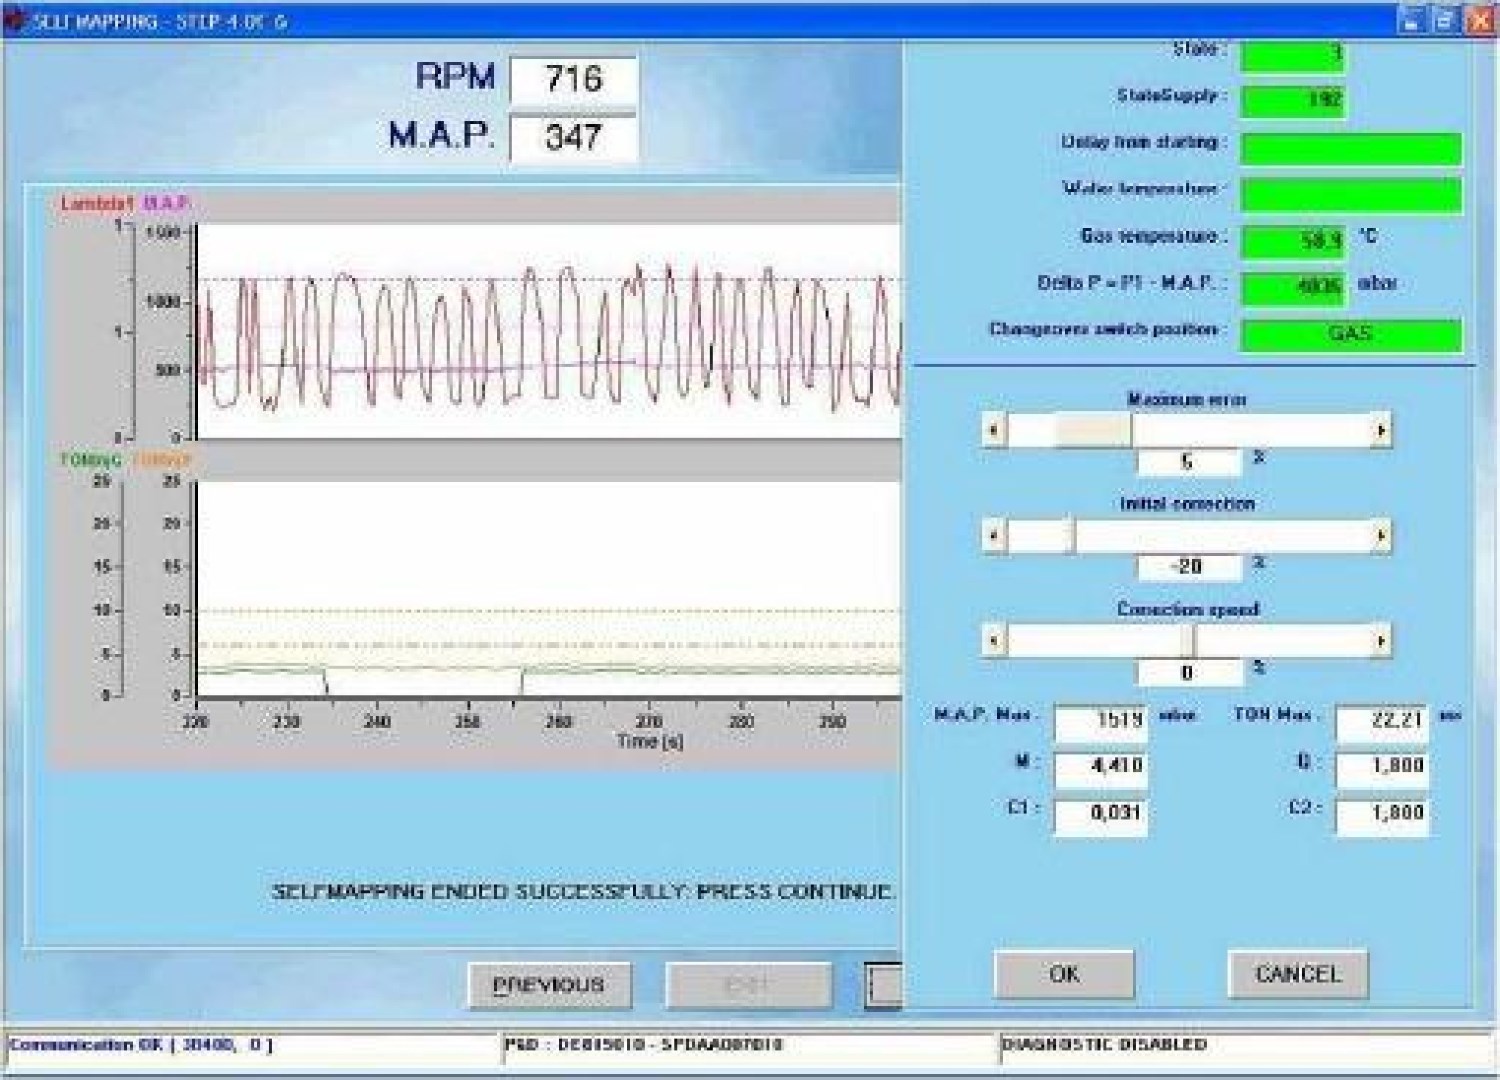
Task: Minimize the Self Mapping window
Action: (x=1410, y=20)
